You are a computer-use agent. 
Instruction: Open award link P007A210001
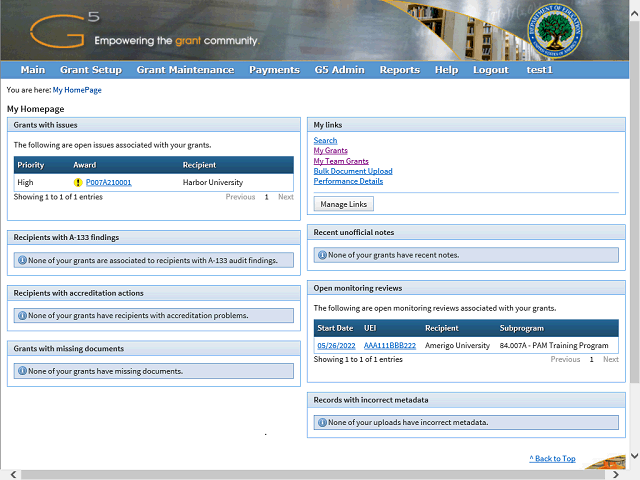(108, 183)
